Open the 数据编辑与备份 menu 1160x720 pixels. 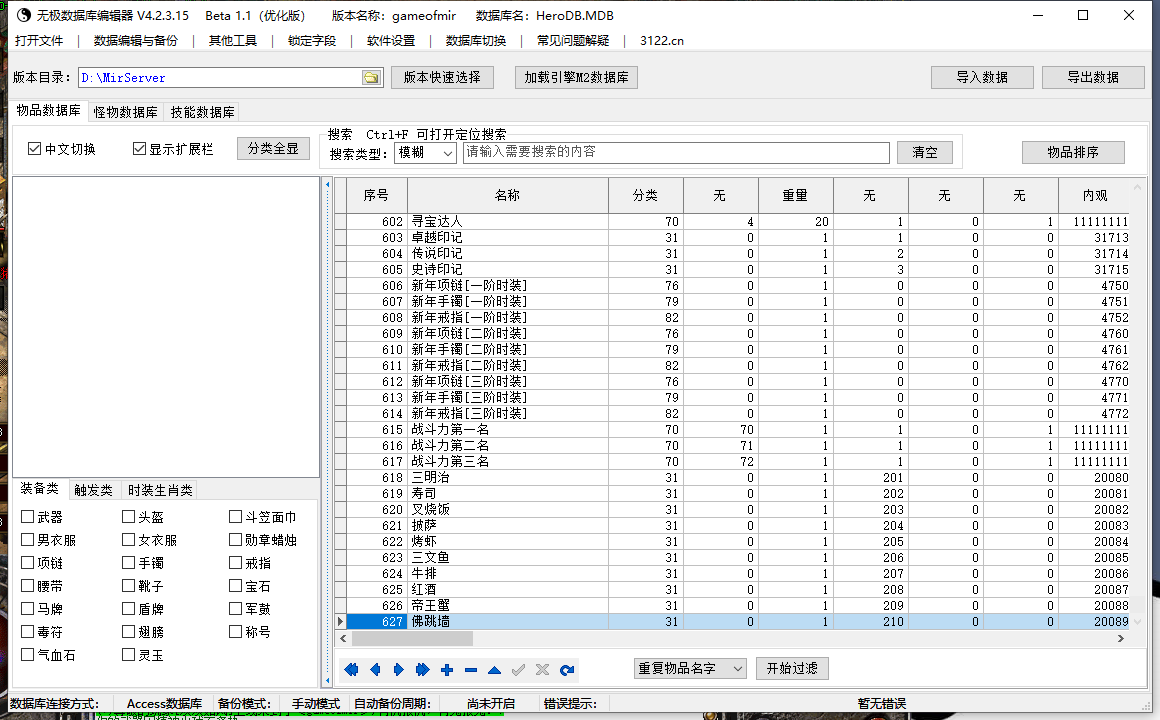[135, 41]
